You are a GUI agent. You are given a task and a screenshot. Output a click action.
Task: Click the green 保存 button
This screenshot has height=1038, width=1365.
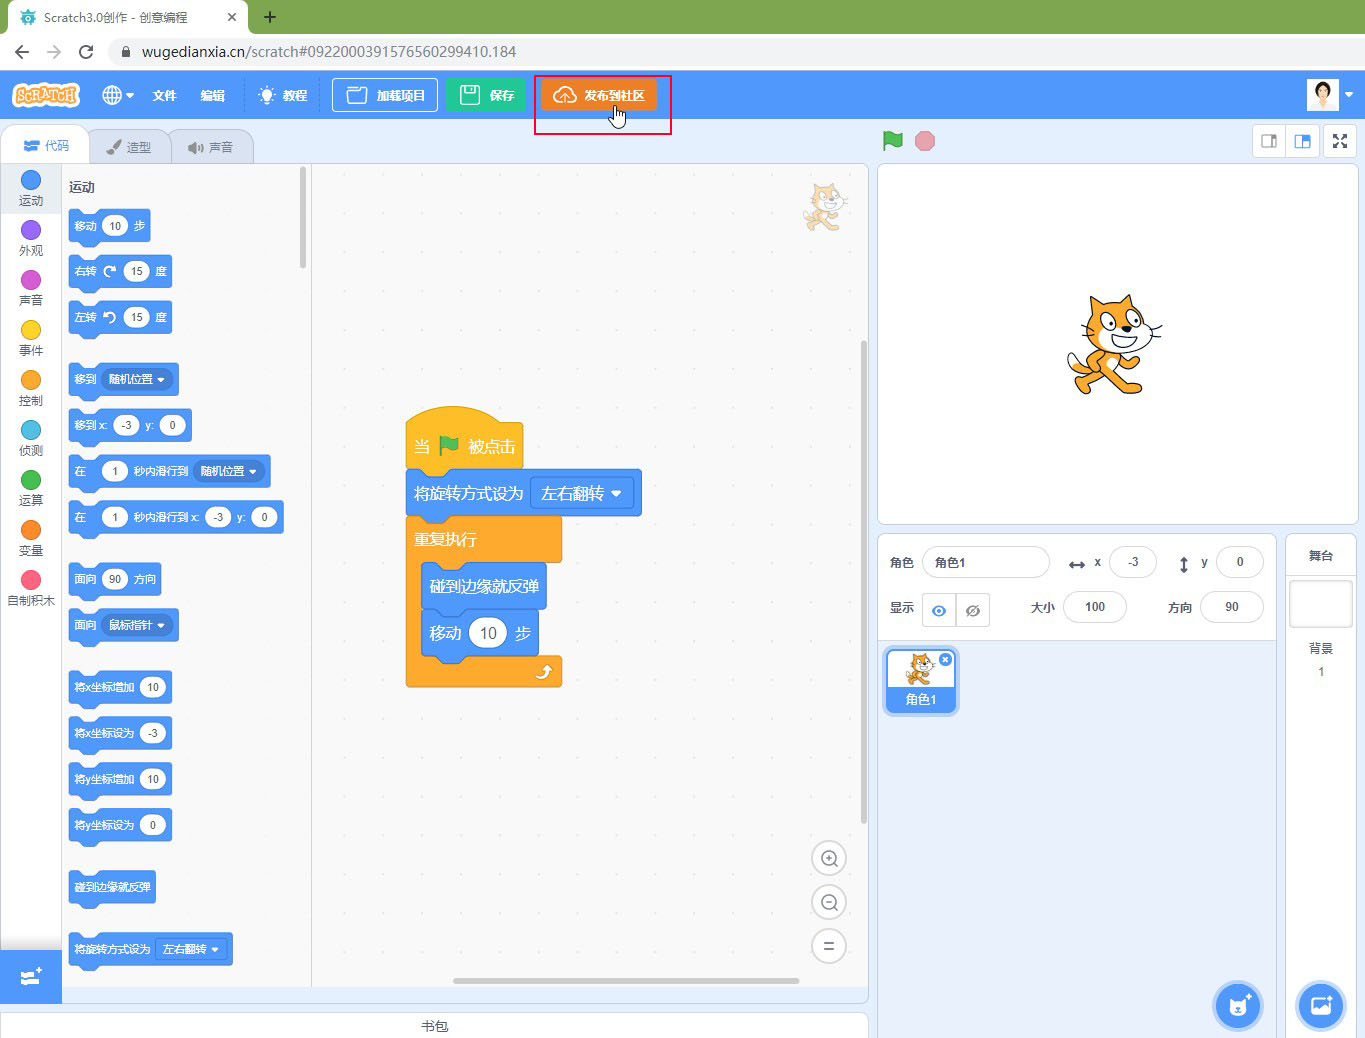coord(485,95)
